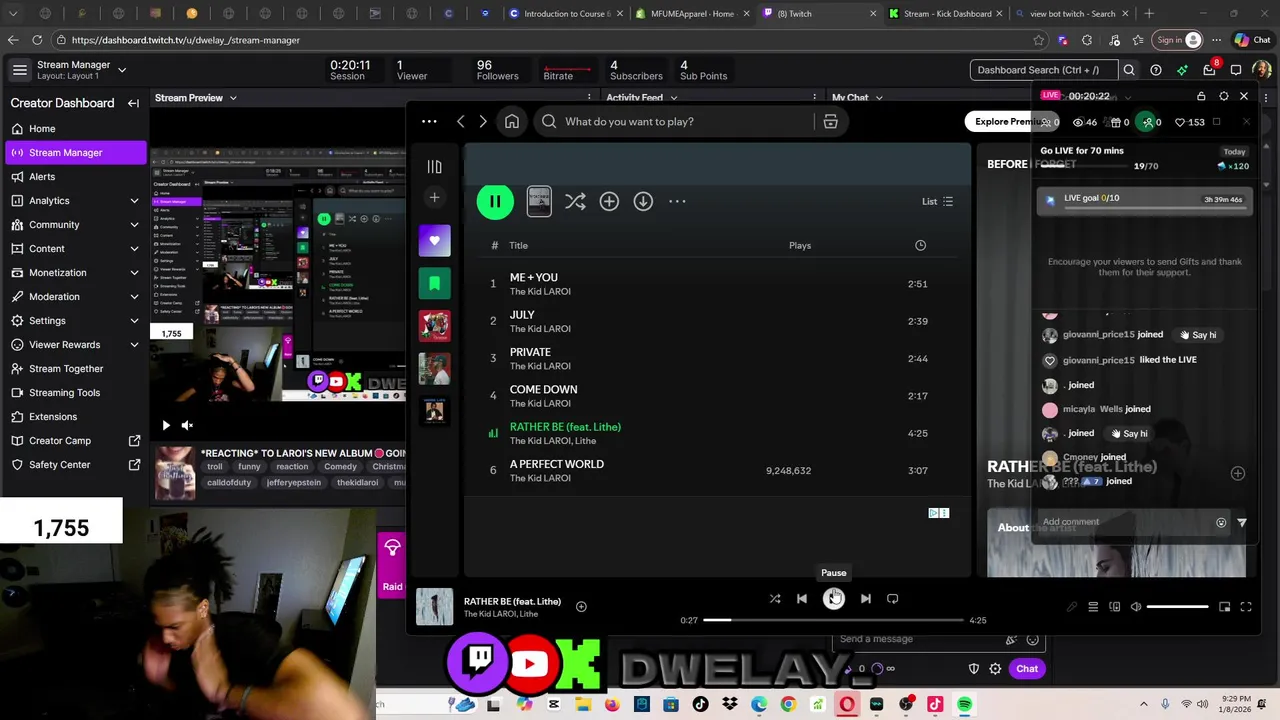Mute Spotify with the speaker icon
This screenshot has width=1280, height=720.
[x=1136, y=607]
